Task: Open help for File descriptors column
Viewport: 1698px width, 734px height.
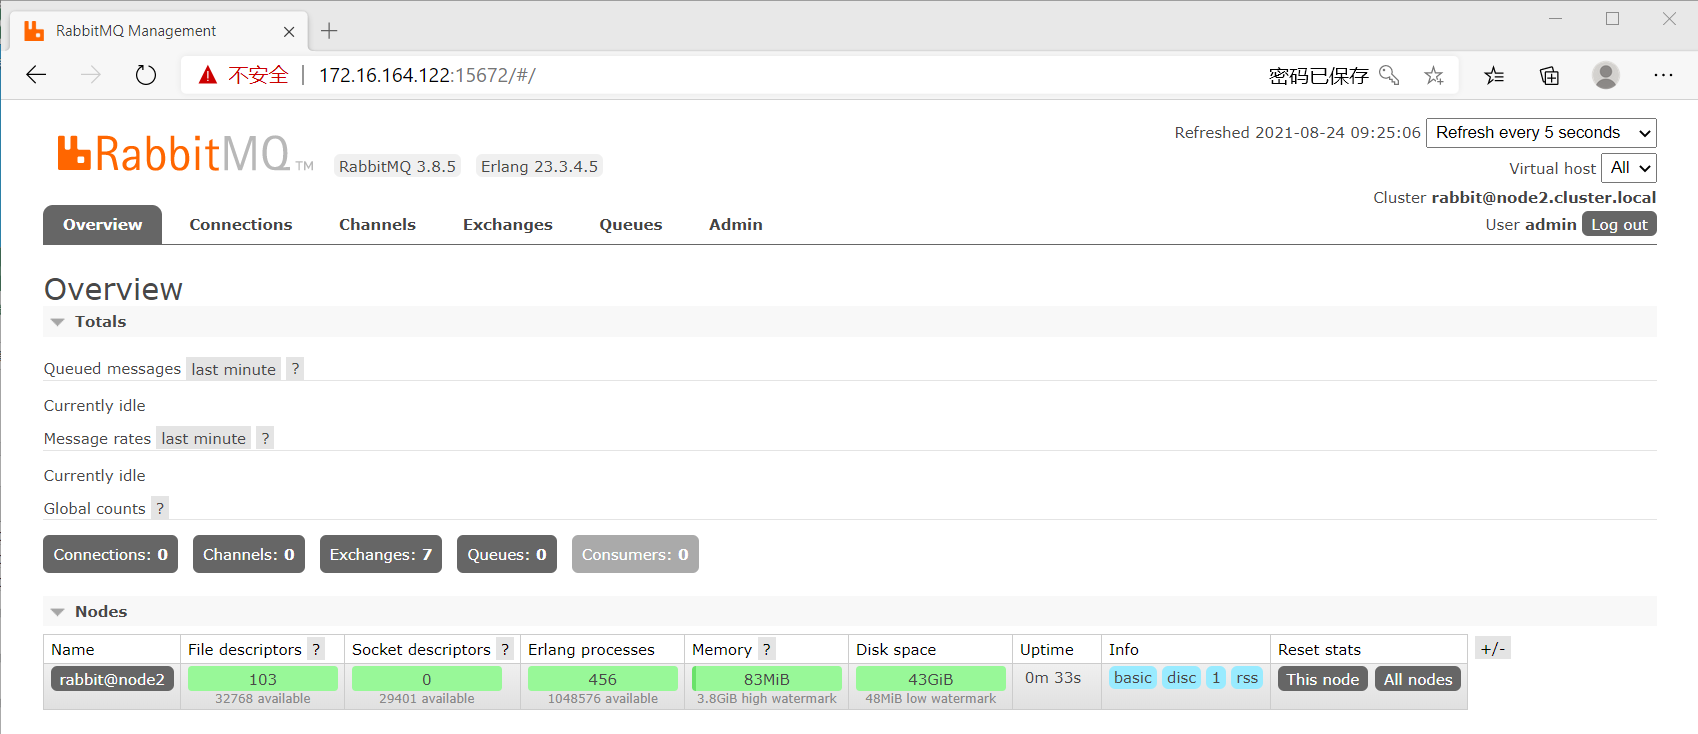Action: (x=316, y=649)
